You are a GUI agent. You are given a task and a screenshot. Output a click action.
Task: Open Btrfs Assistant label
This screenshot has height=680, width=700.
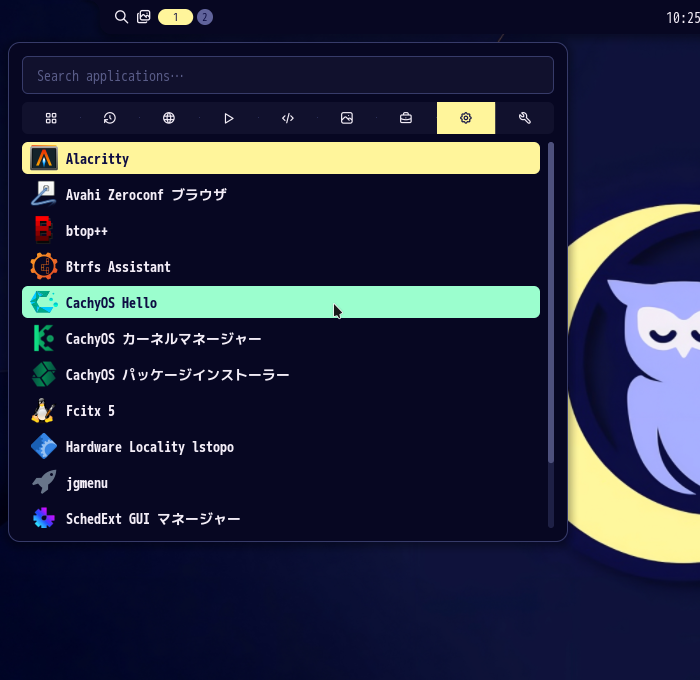[118, 267]
